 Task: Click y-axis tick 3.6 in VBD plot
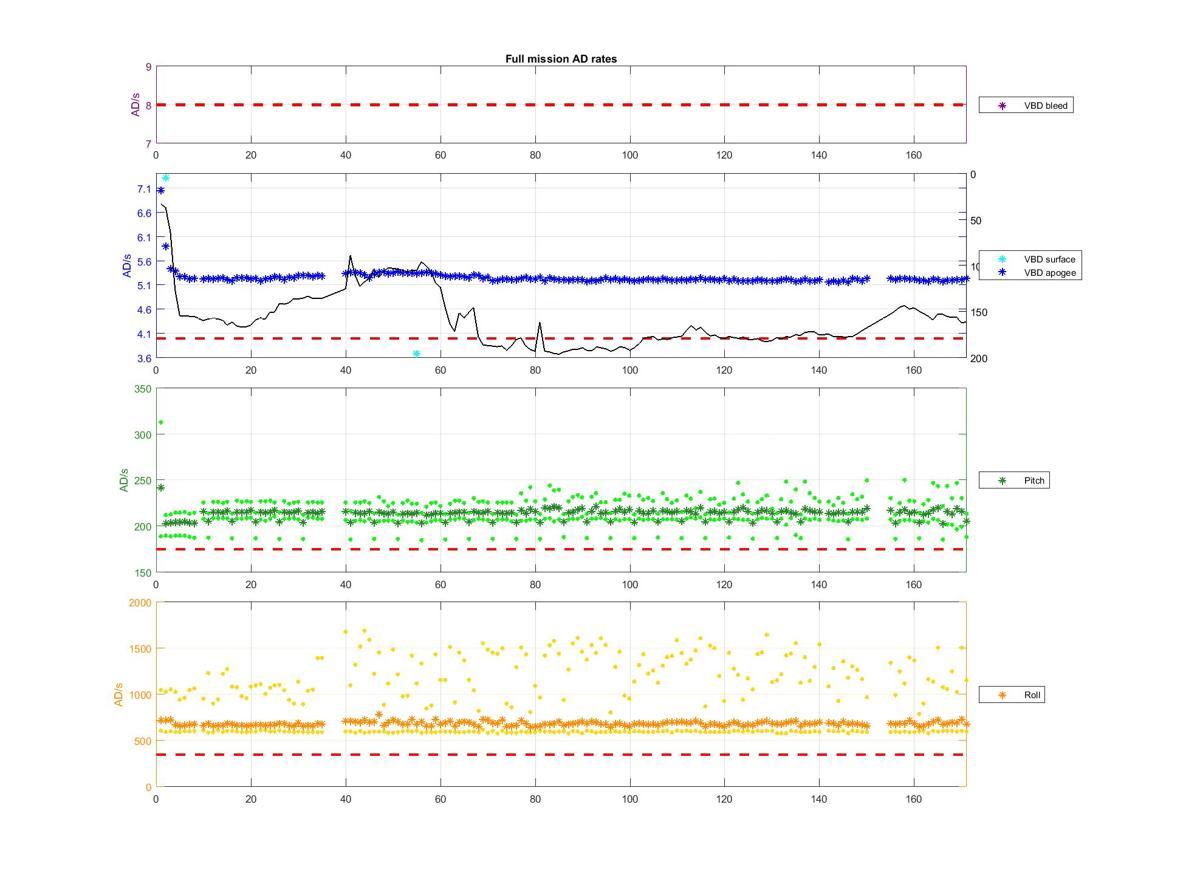click(144, 358)
